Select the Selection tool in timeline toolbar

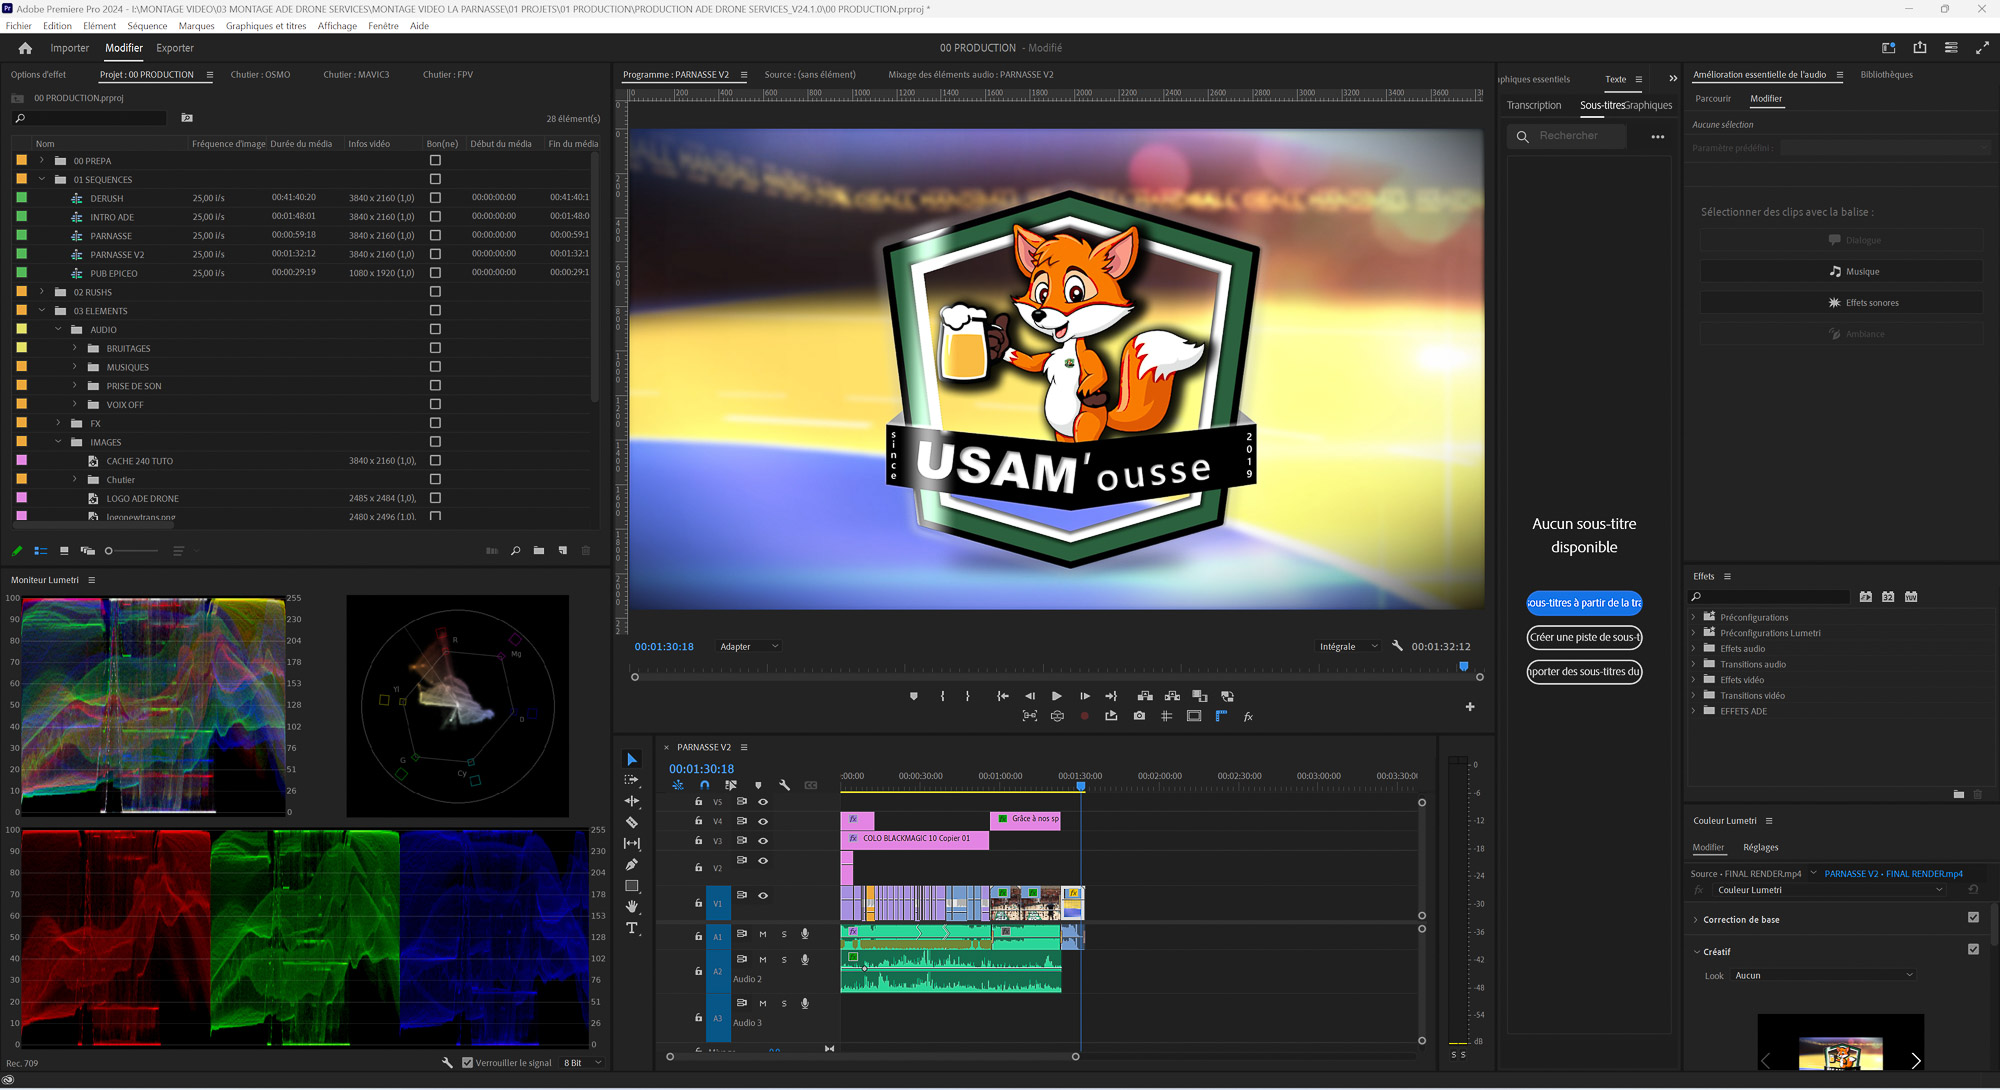point(631,760)
